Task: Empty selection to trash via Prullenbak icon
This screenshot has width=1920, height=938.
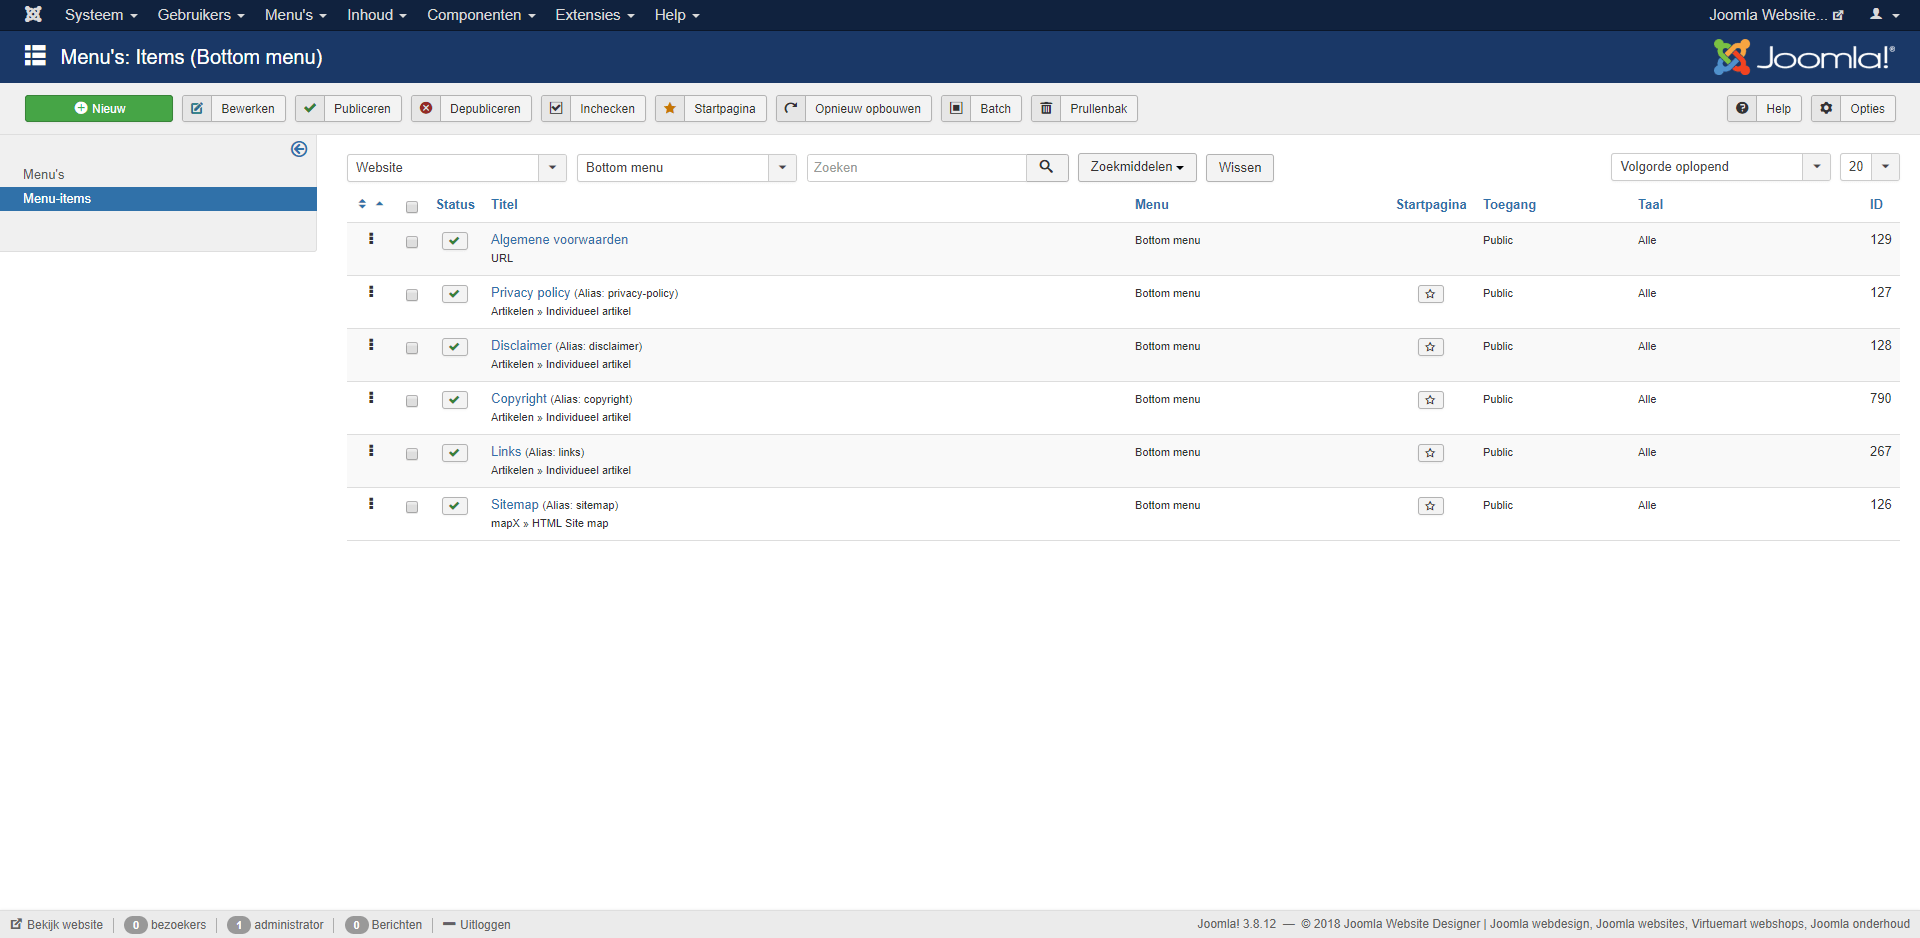Action: coord(1046,108)
